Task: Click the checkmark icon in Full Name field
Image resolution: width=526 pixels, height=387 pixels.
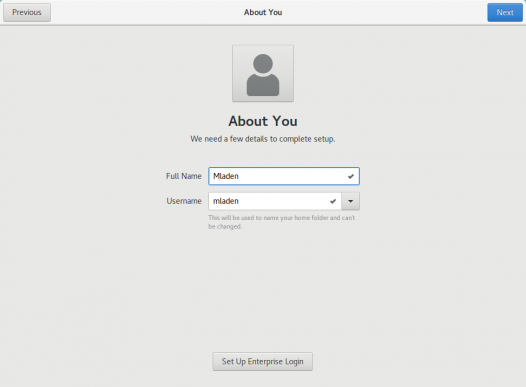Action: point(351,176)
